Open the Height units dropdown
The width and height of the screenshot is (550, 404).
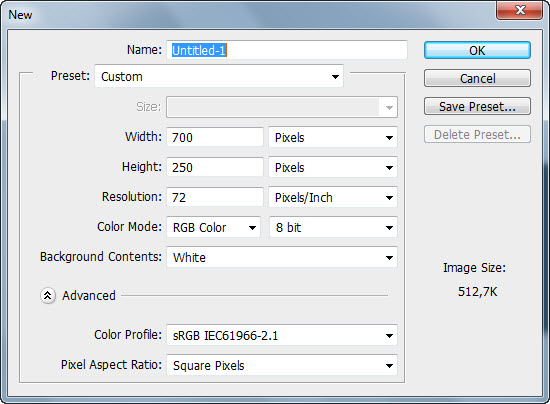tap(333, 167)
